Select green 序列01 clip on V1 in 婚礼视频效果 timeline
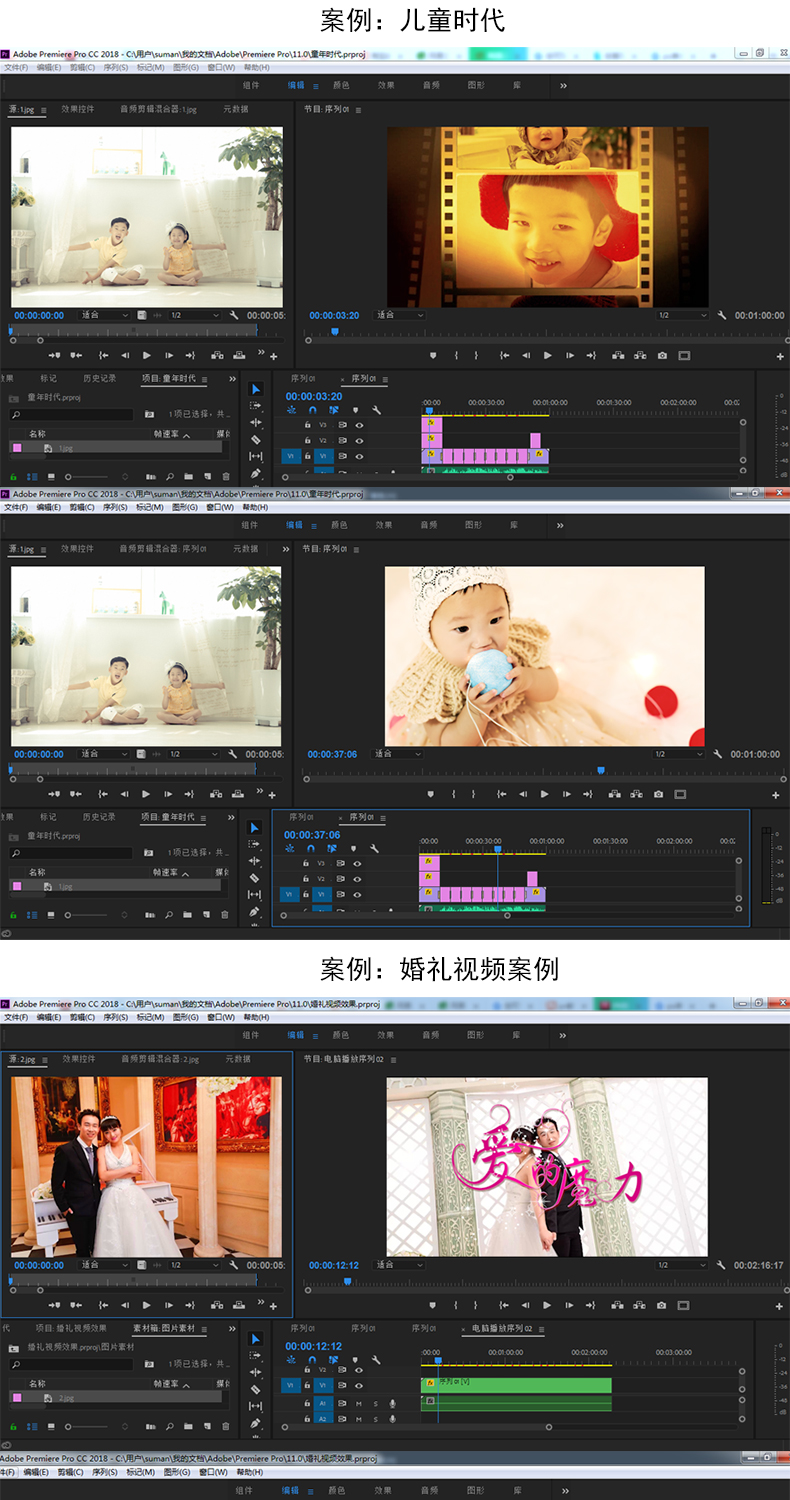 [516, 1385]
